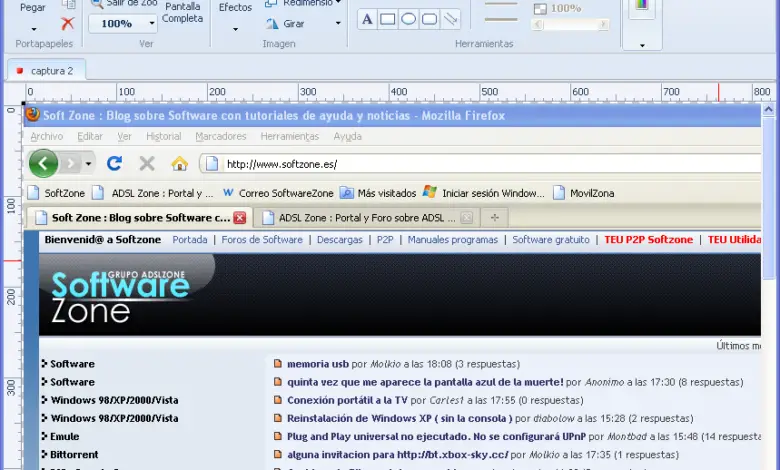Screen dimensions: 780x470
Task: Click the canvas vertical scrollbar up arrow
Action: (769, 109)
